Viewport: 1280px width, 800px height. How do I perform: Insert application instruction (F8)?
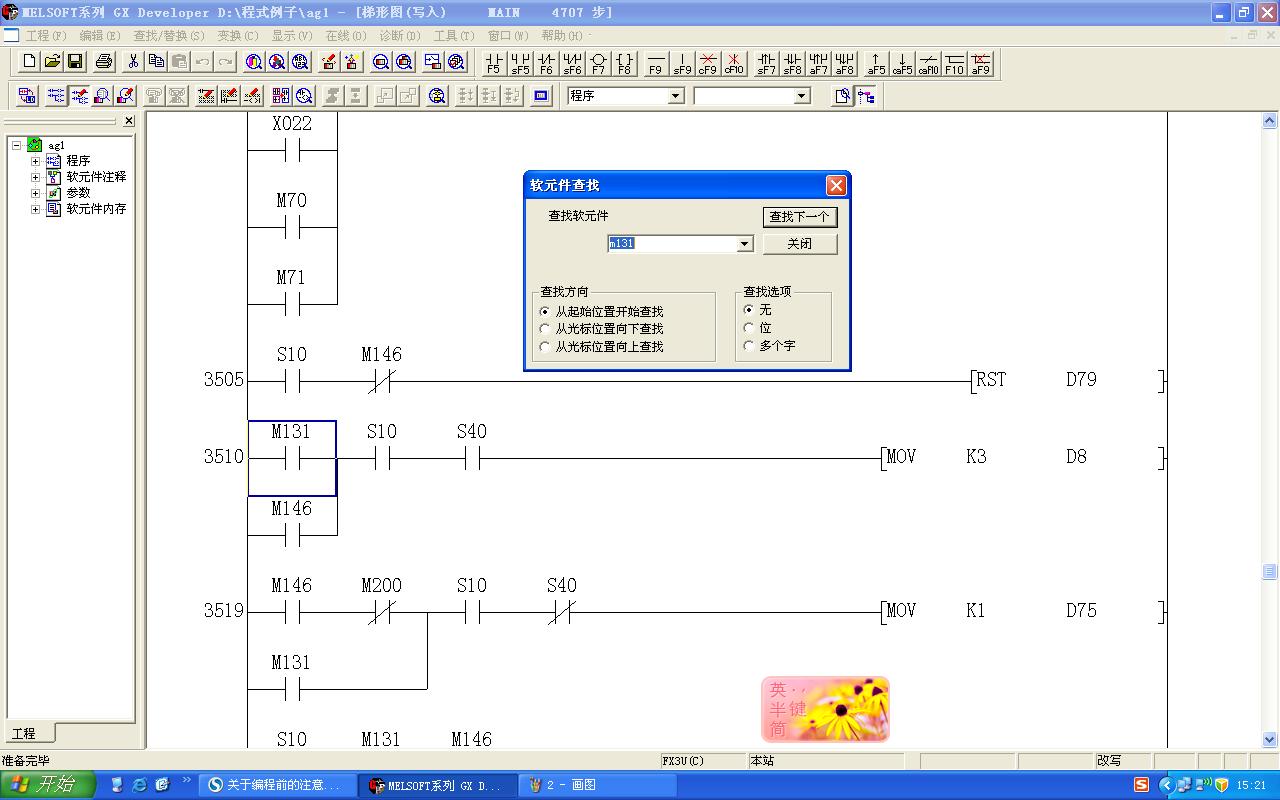click(624, 63)
